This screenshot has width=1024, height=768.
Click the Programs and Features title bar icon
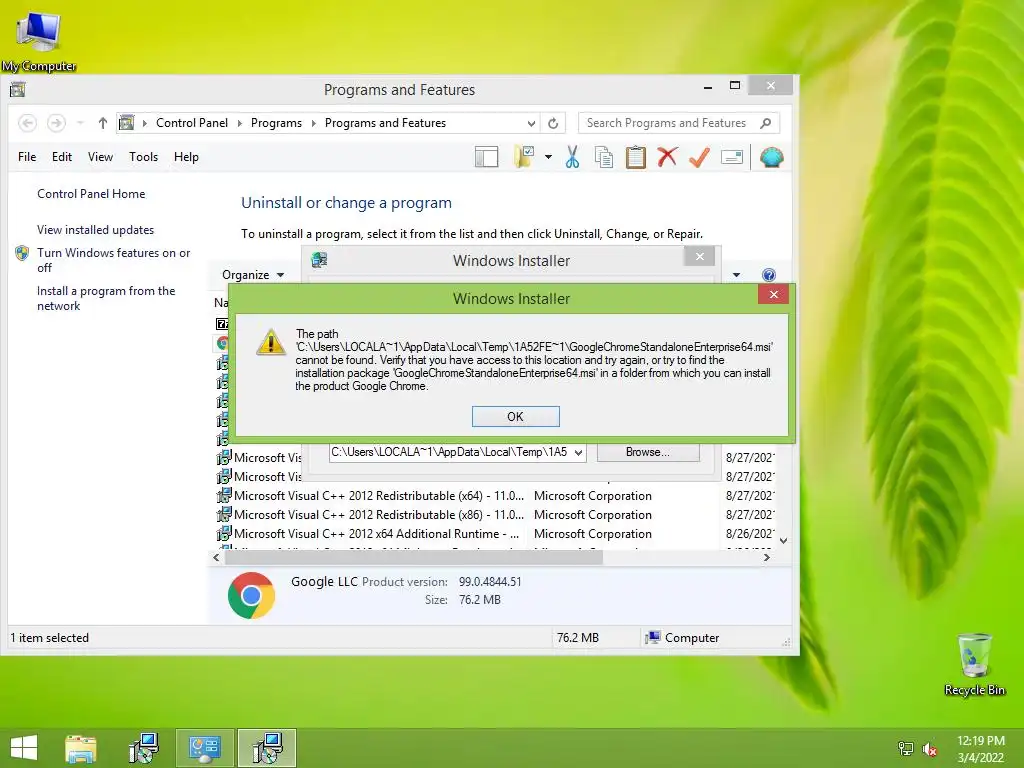18,89
